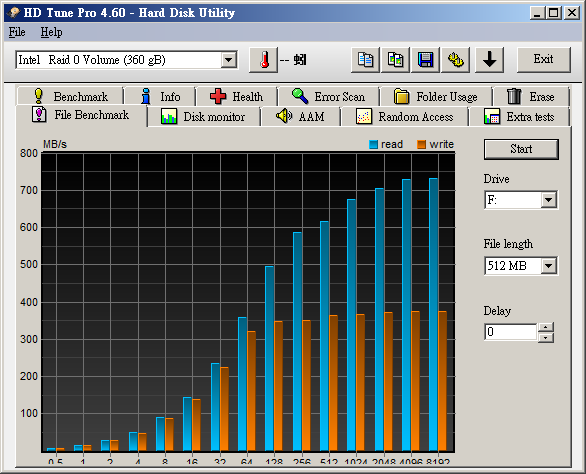The height and width of the screenshot is (474, 586).
Task: Maximize the HD Tune Pro window
Action: coord(553,13)
